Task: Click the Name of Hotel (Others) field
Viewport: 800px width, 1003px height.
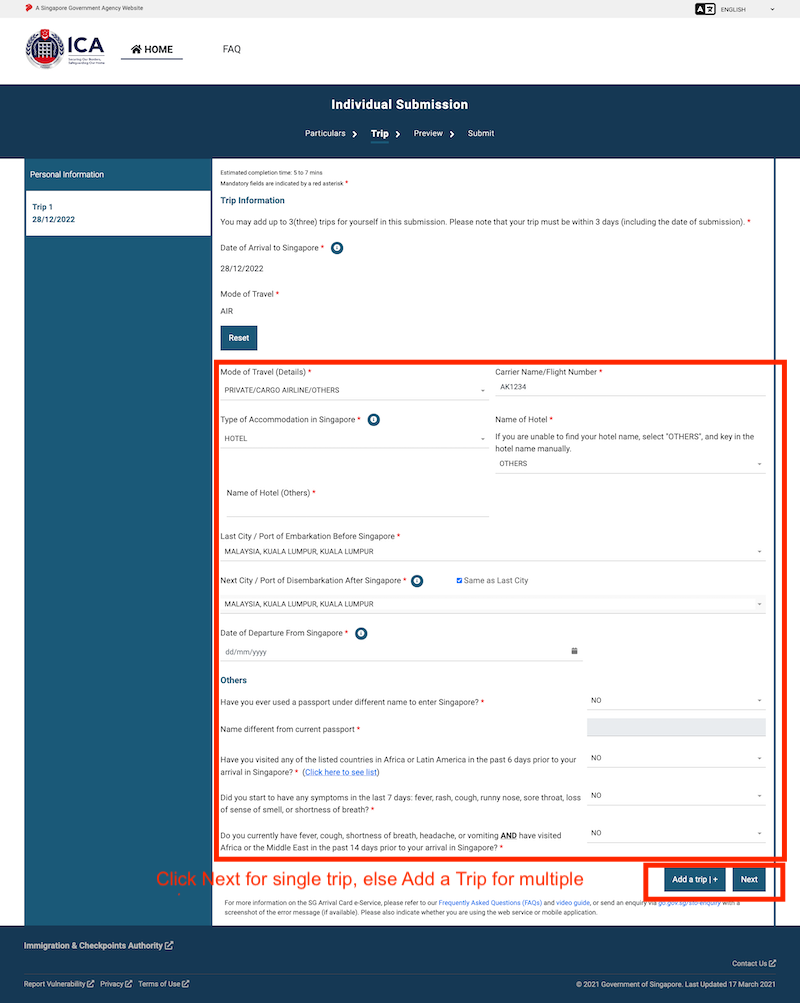Action: [357, 509]
